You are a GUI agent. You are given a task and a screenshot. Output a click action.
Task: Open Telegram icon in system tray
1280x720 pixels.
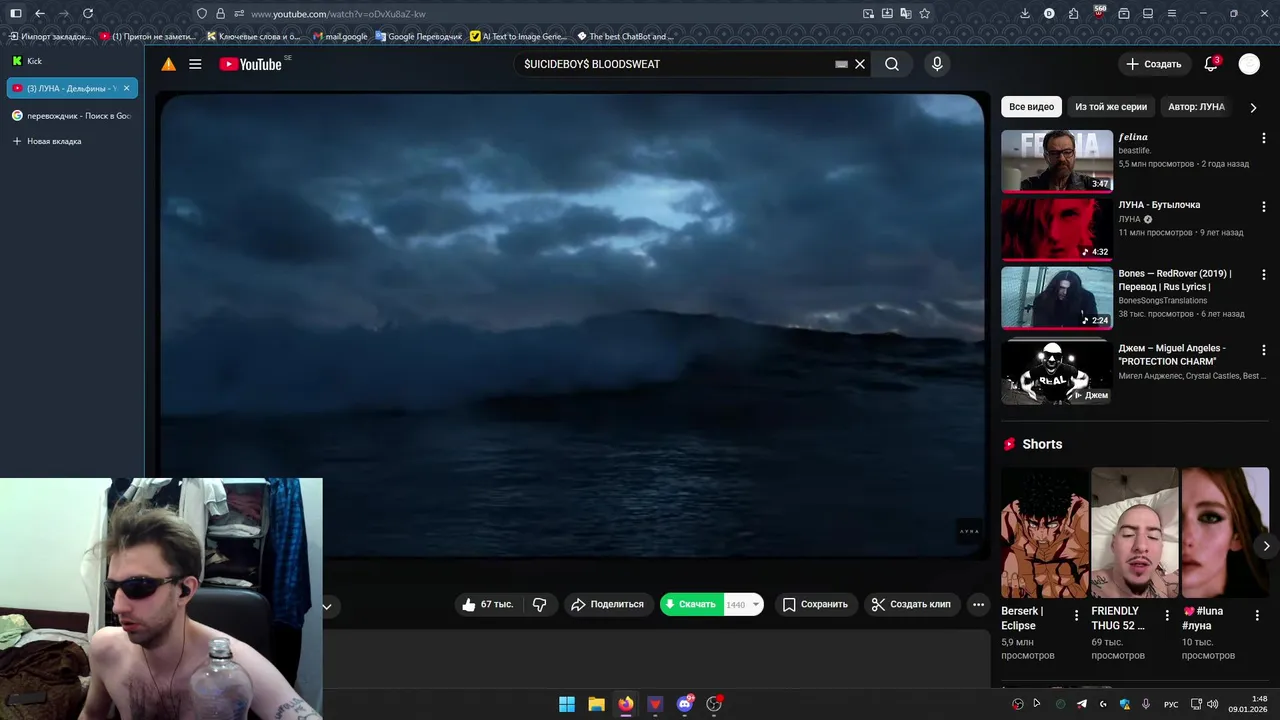coord(1081,704)
